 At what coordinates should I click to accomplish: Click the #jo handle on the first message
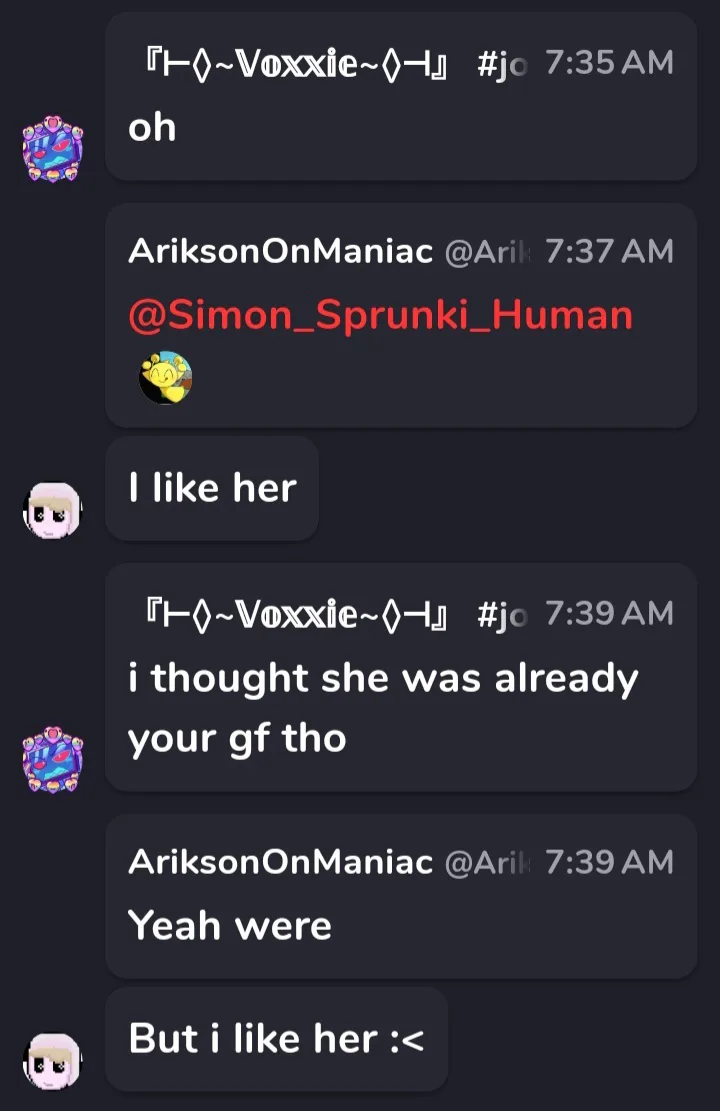(x=502, y=64)
